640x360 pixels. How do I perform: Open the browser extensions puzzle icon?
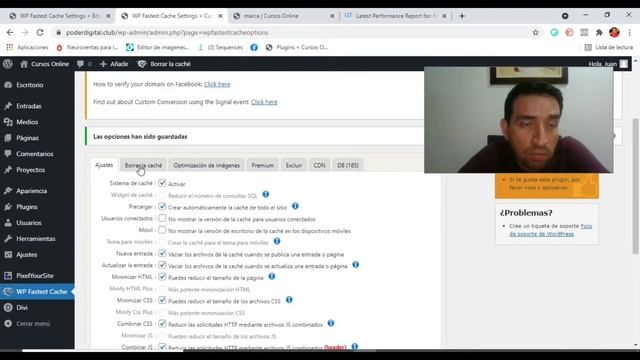(x=599, y=33)
